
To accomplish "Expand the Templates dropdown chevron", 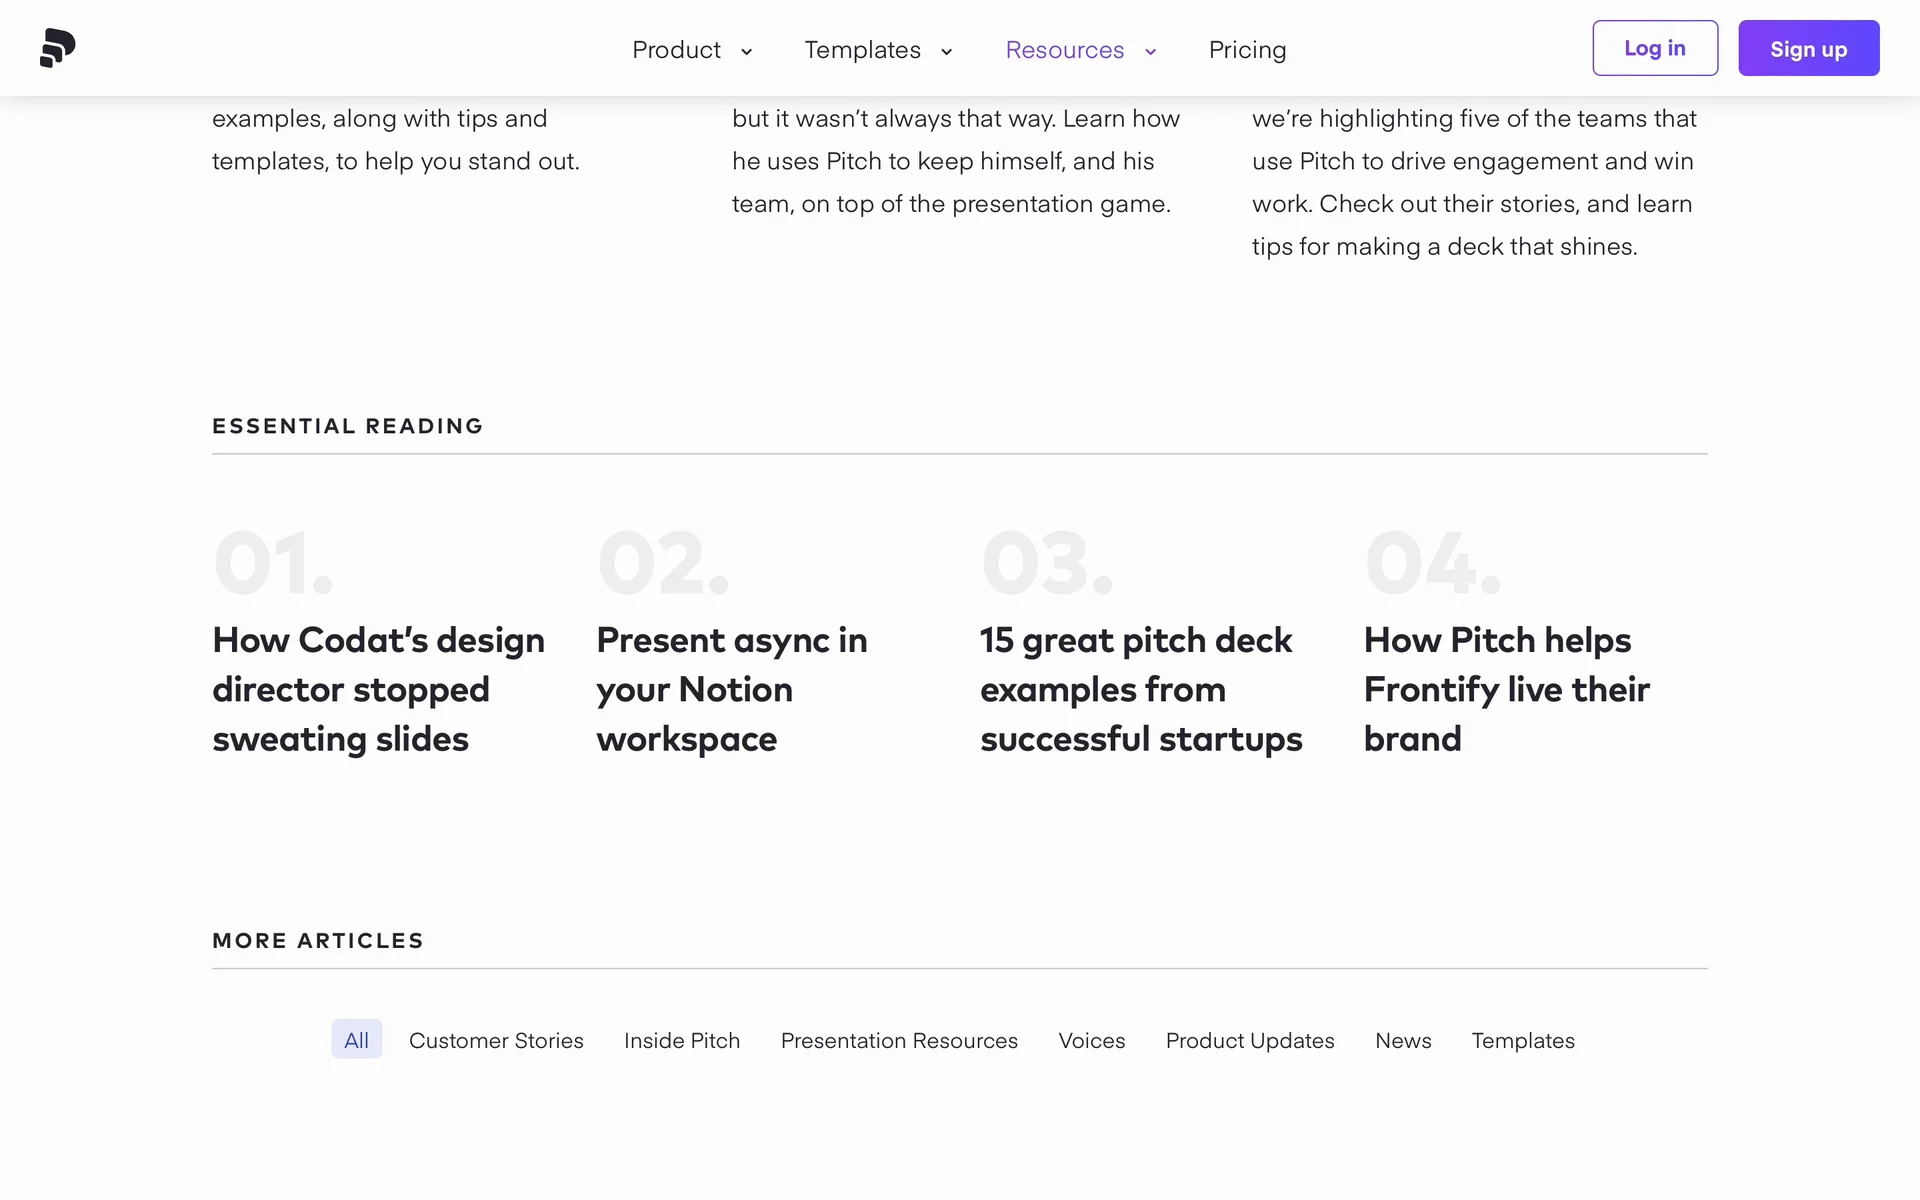I will coord(946,52).
